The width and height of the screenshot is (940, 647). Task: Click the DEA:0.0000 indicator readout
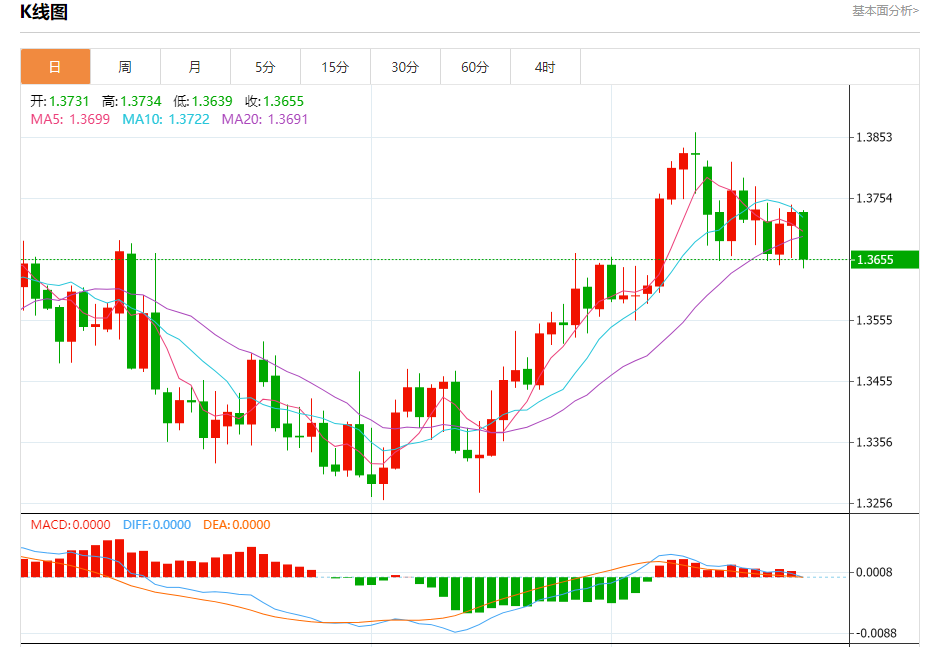237,525
